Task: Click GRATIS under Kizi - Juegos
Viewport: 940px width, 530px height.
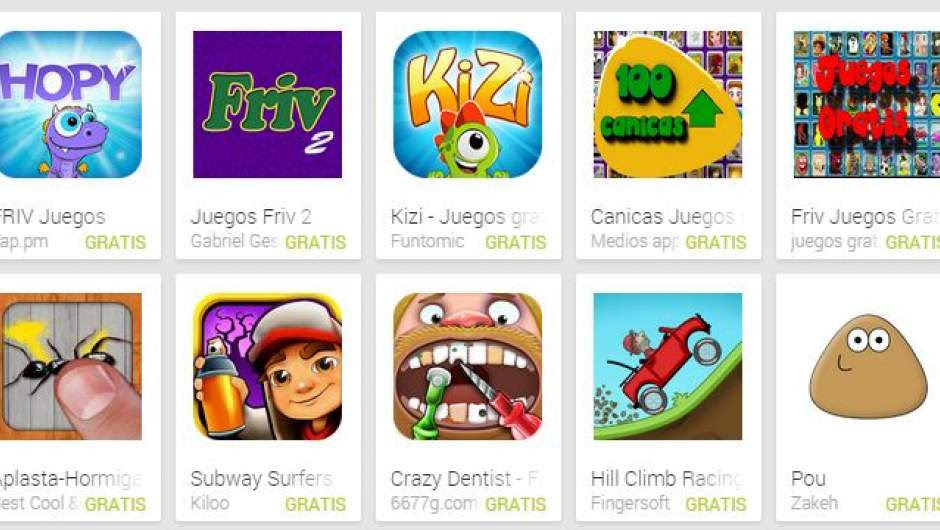Action: coord(516,242)
